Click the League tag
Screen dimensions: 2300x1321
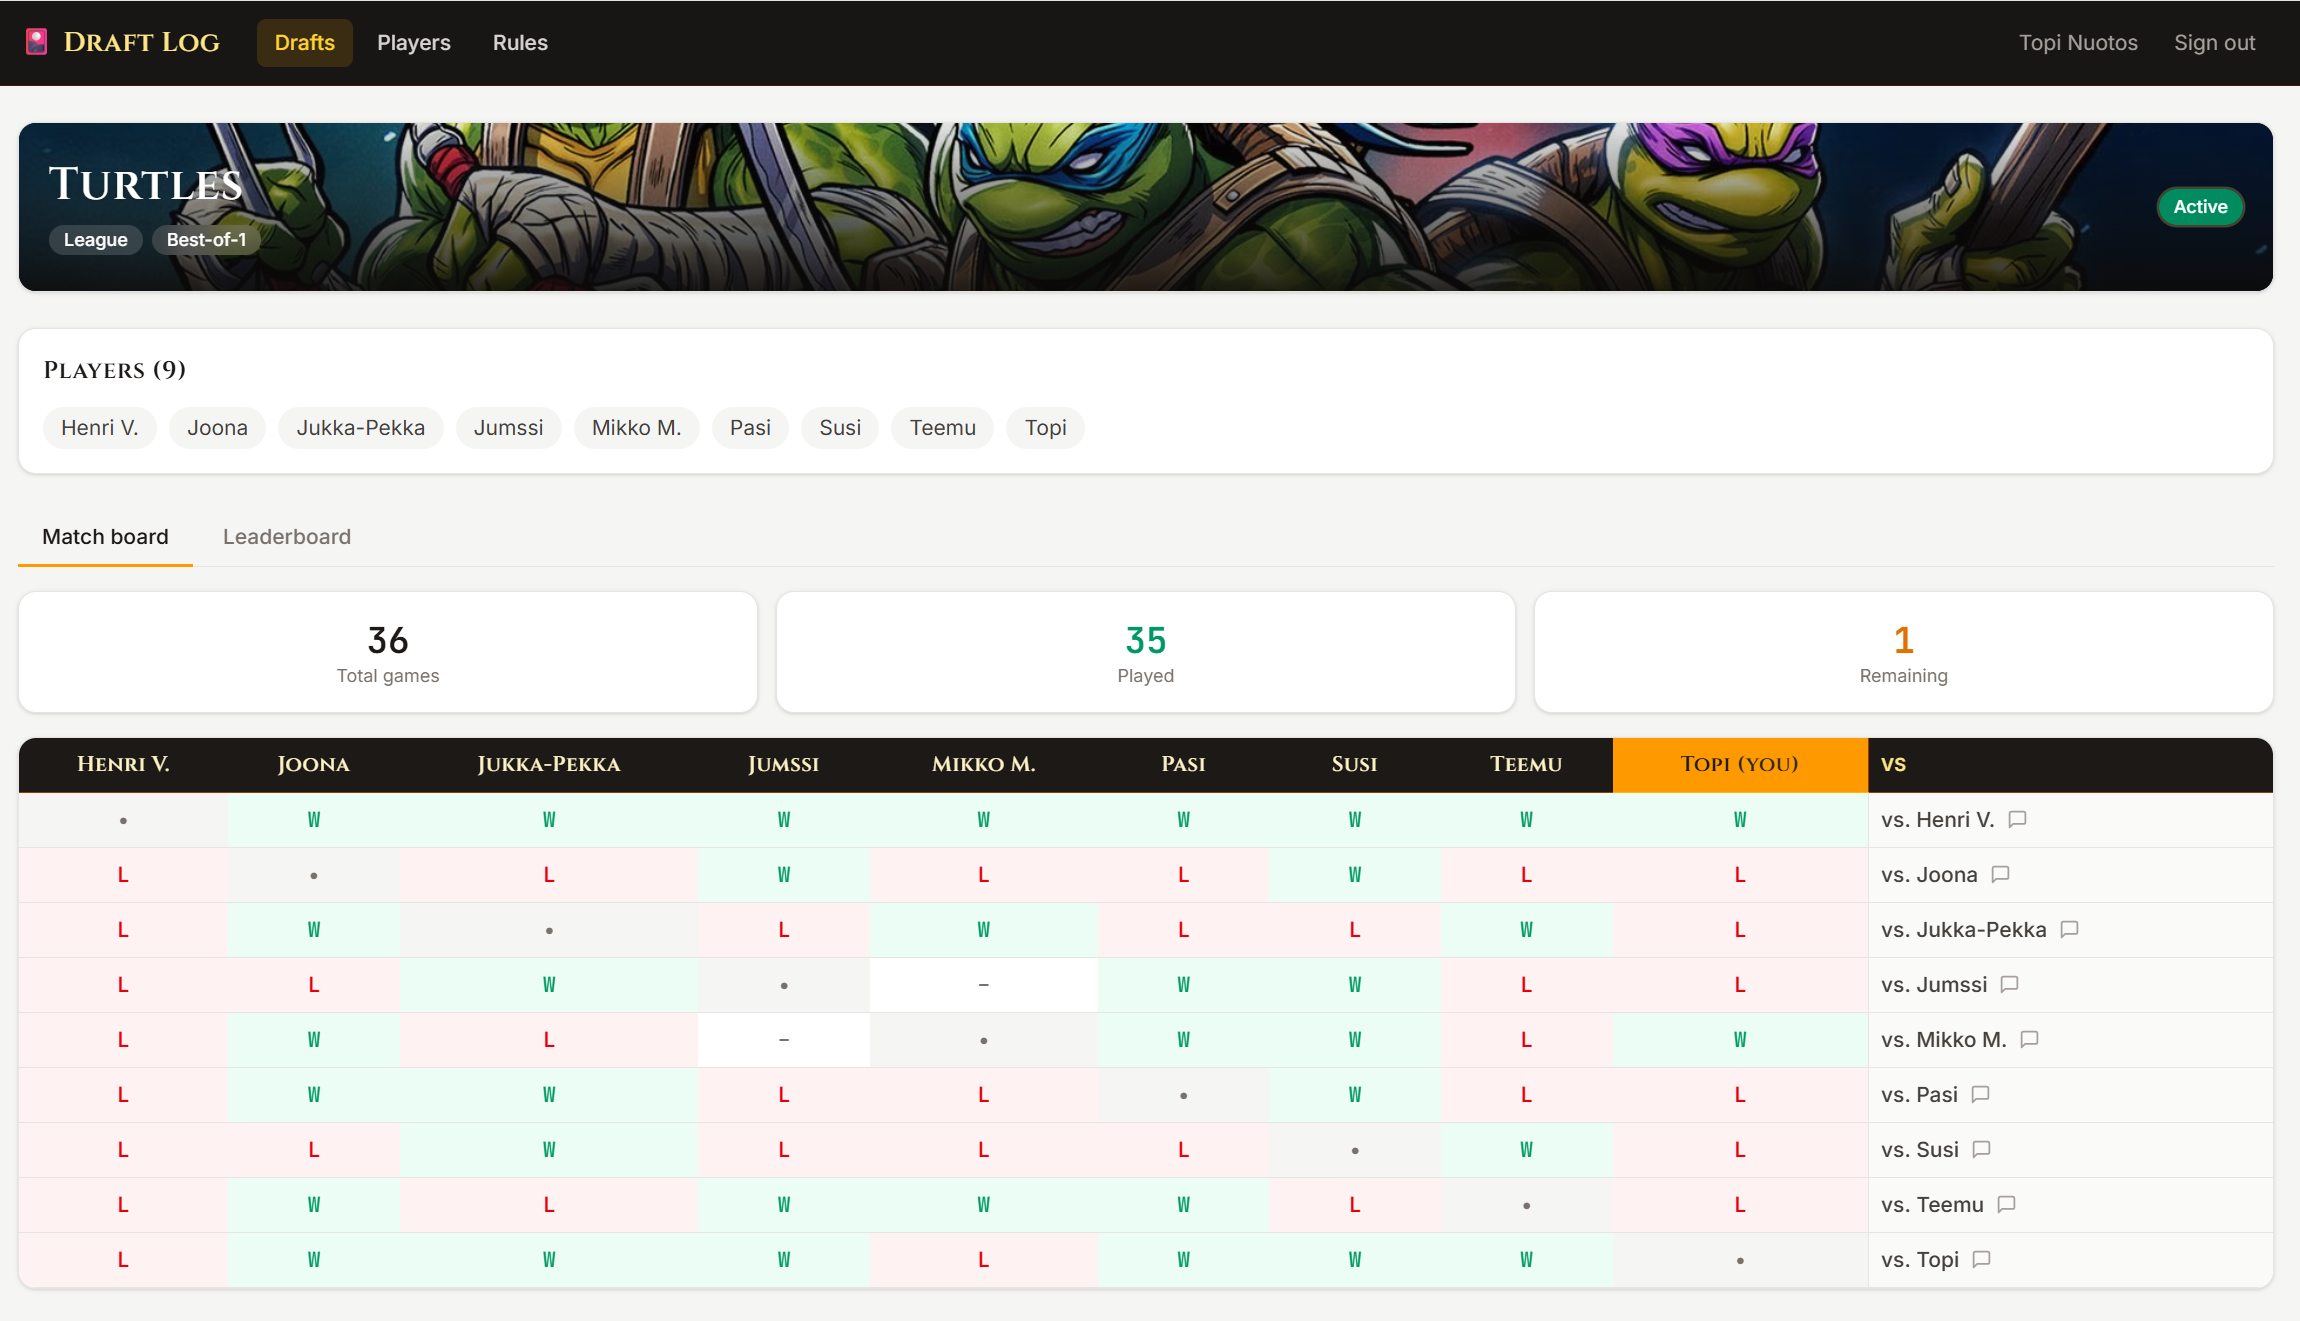[96, 240]
